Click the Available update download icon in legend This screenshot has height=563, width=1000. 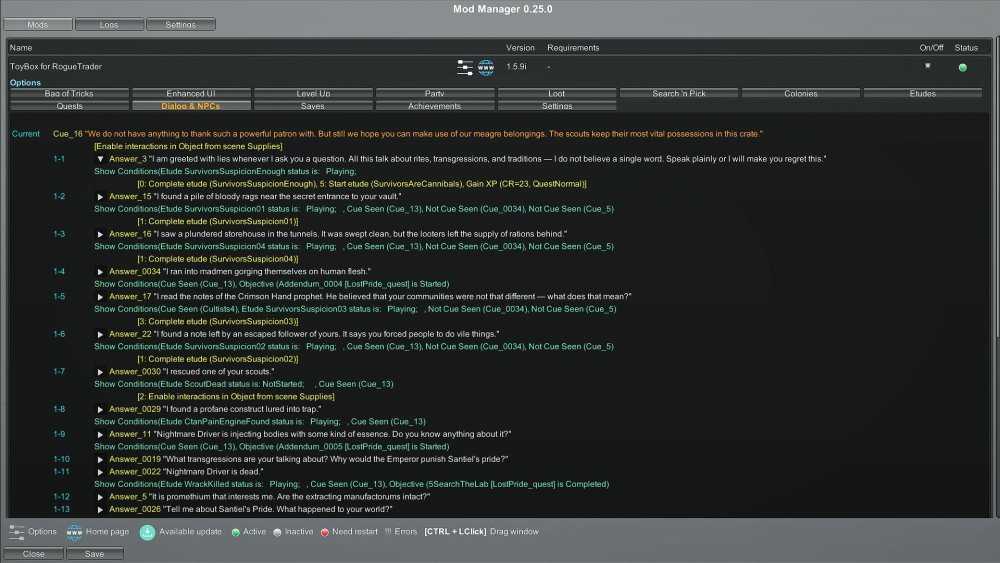pyautogui.click(x=147, y=532)
